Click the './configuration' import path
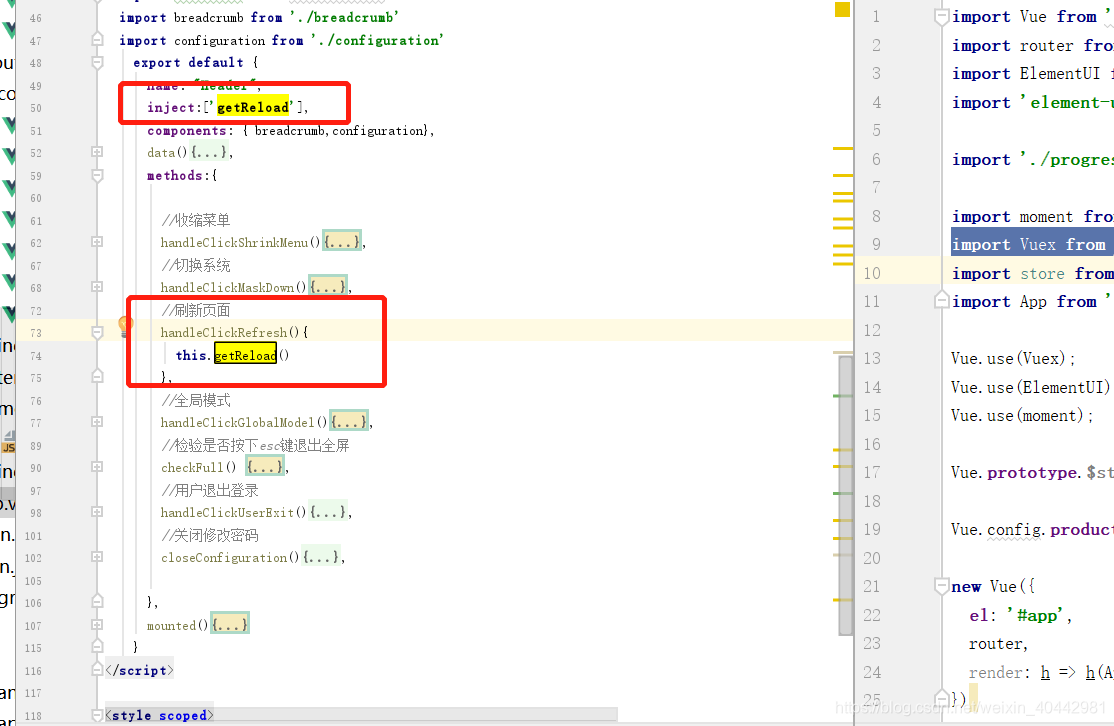The image size is (1114, 726). pos(377,40)
